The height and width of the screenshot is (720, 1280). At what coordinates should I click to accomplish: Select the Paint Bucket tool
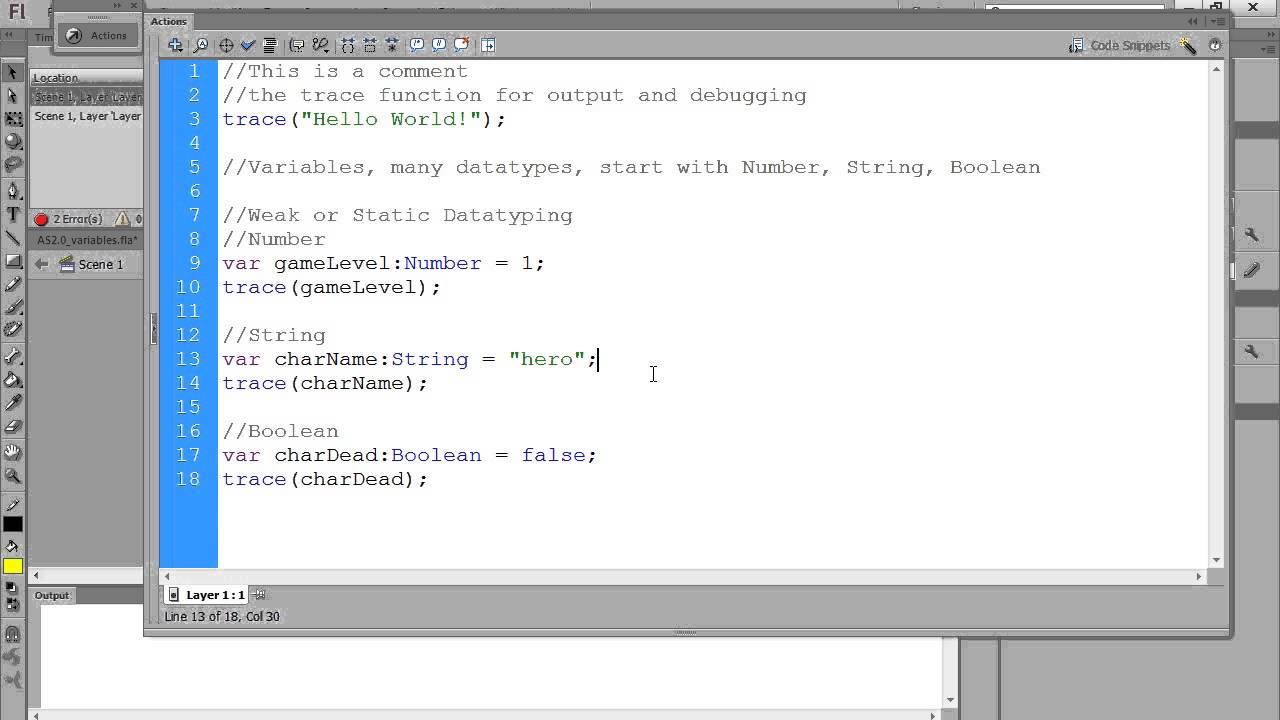[x=13, y=379]
